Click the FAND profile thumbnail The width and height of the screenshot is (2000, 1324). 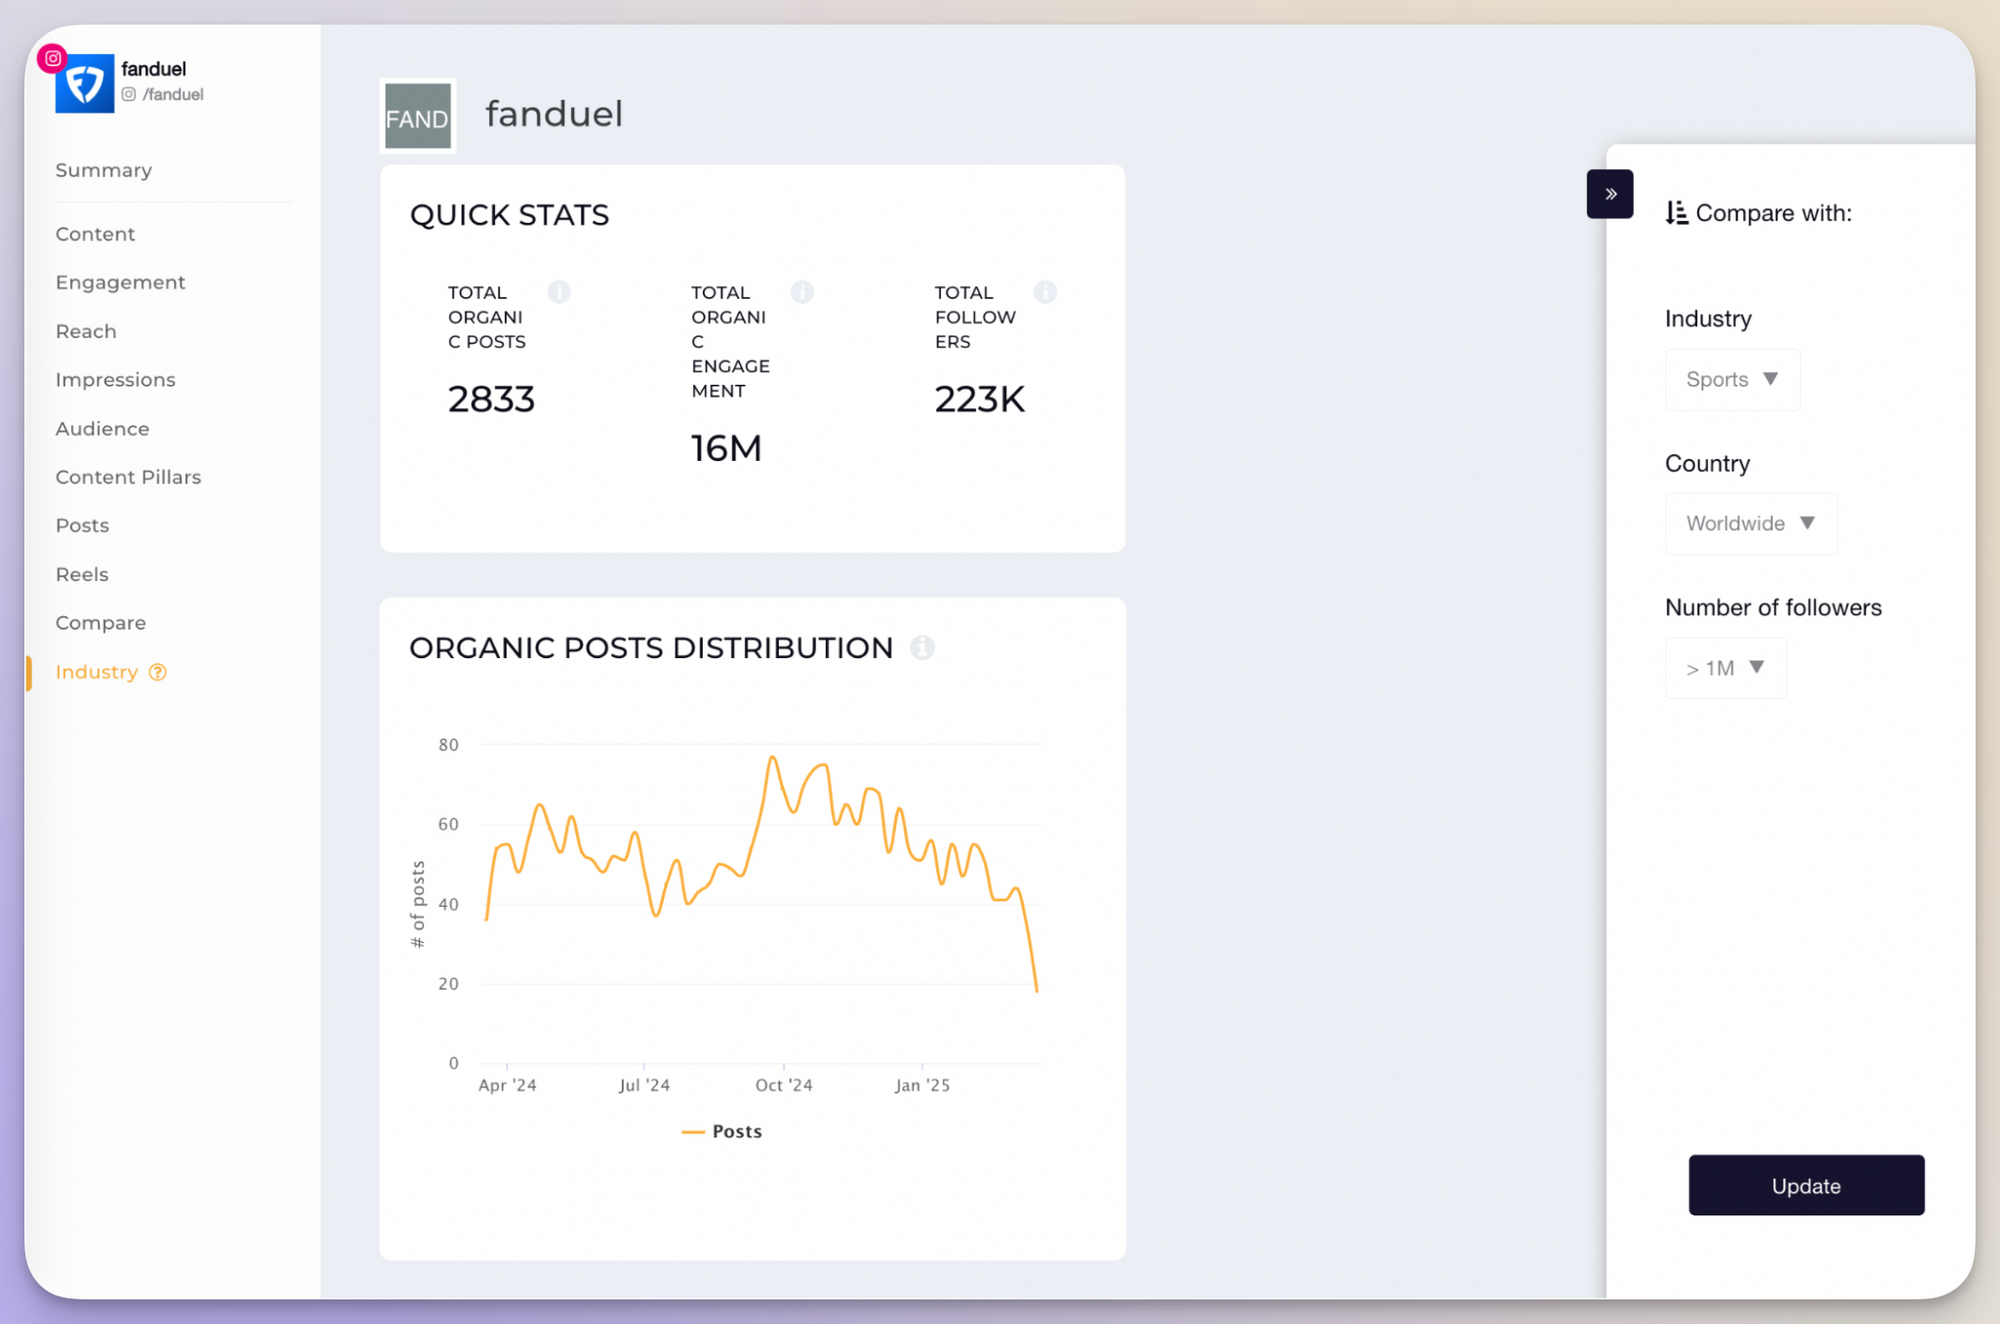point(418,116)
